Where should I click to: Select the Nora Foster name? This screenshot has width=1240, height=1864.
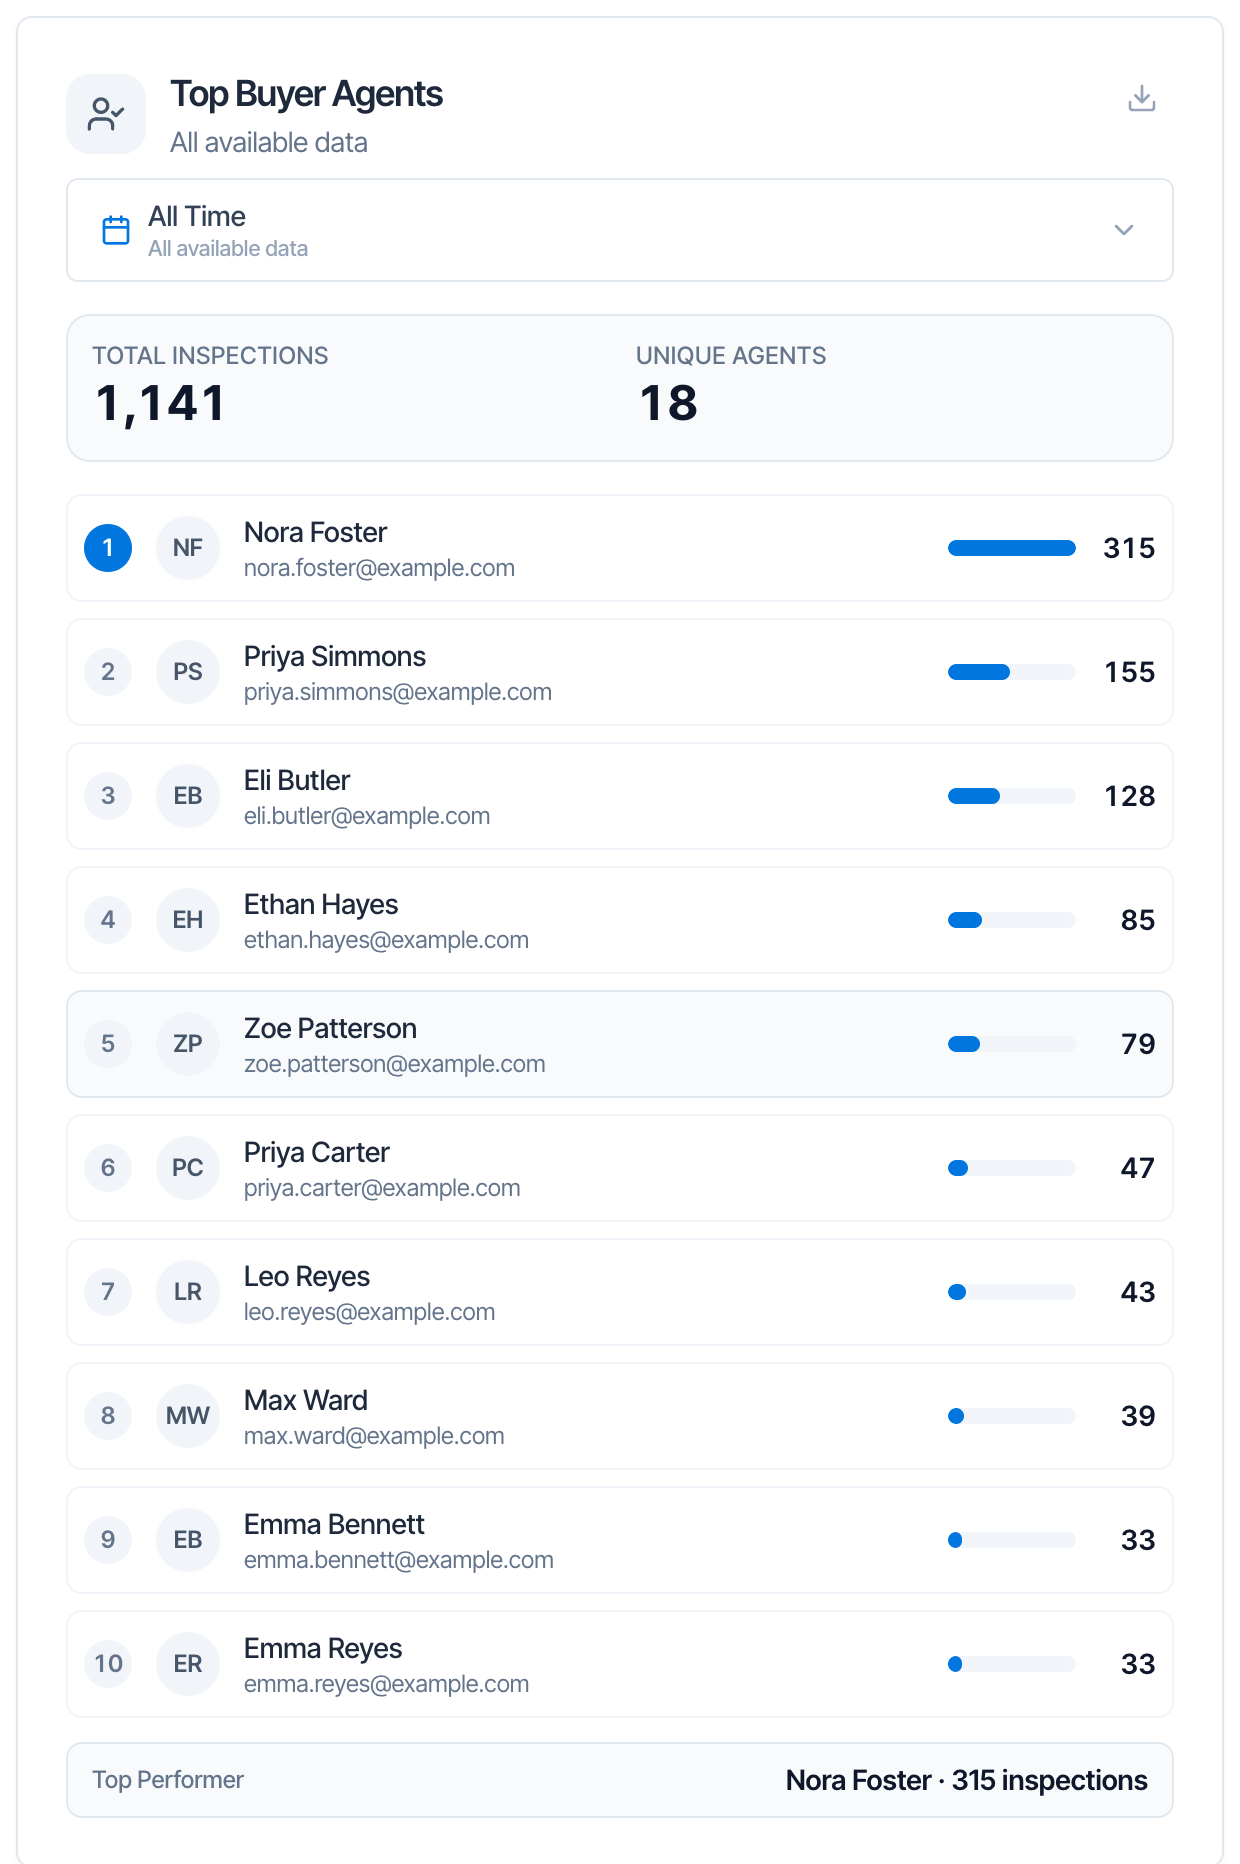coord(315,532)
